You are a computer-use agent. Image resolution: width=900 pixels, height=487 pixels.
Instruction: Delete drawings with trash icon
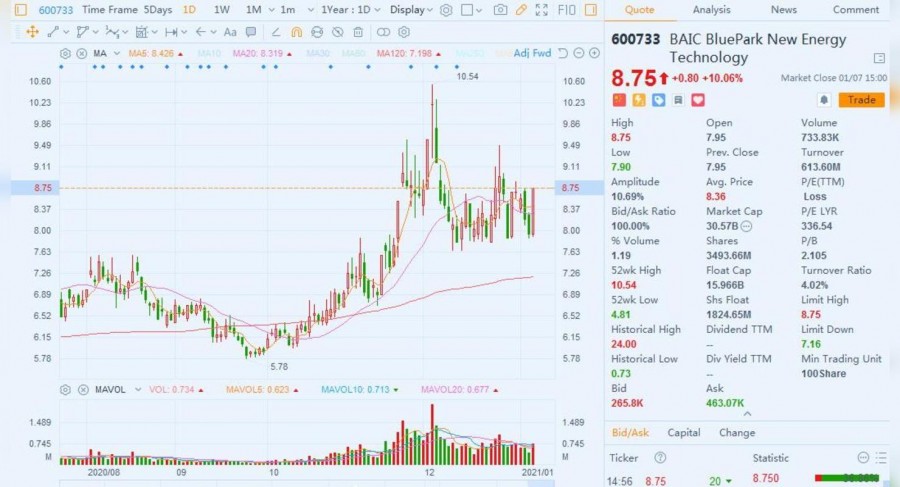358,32
